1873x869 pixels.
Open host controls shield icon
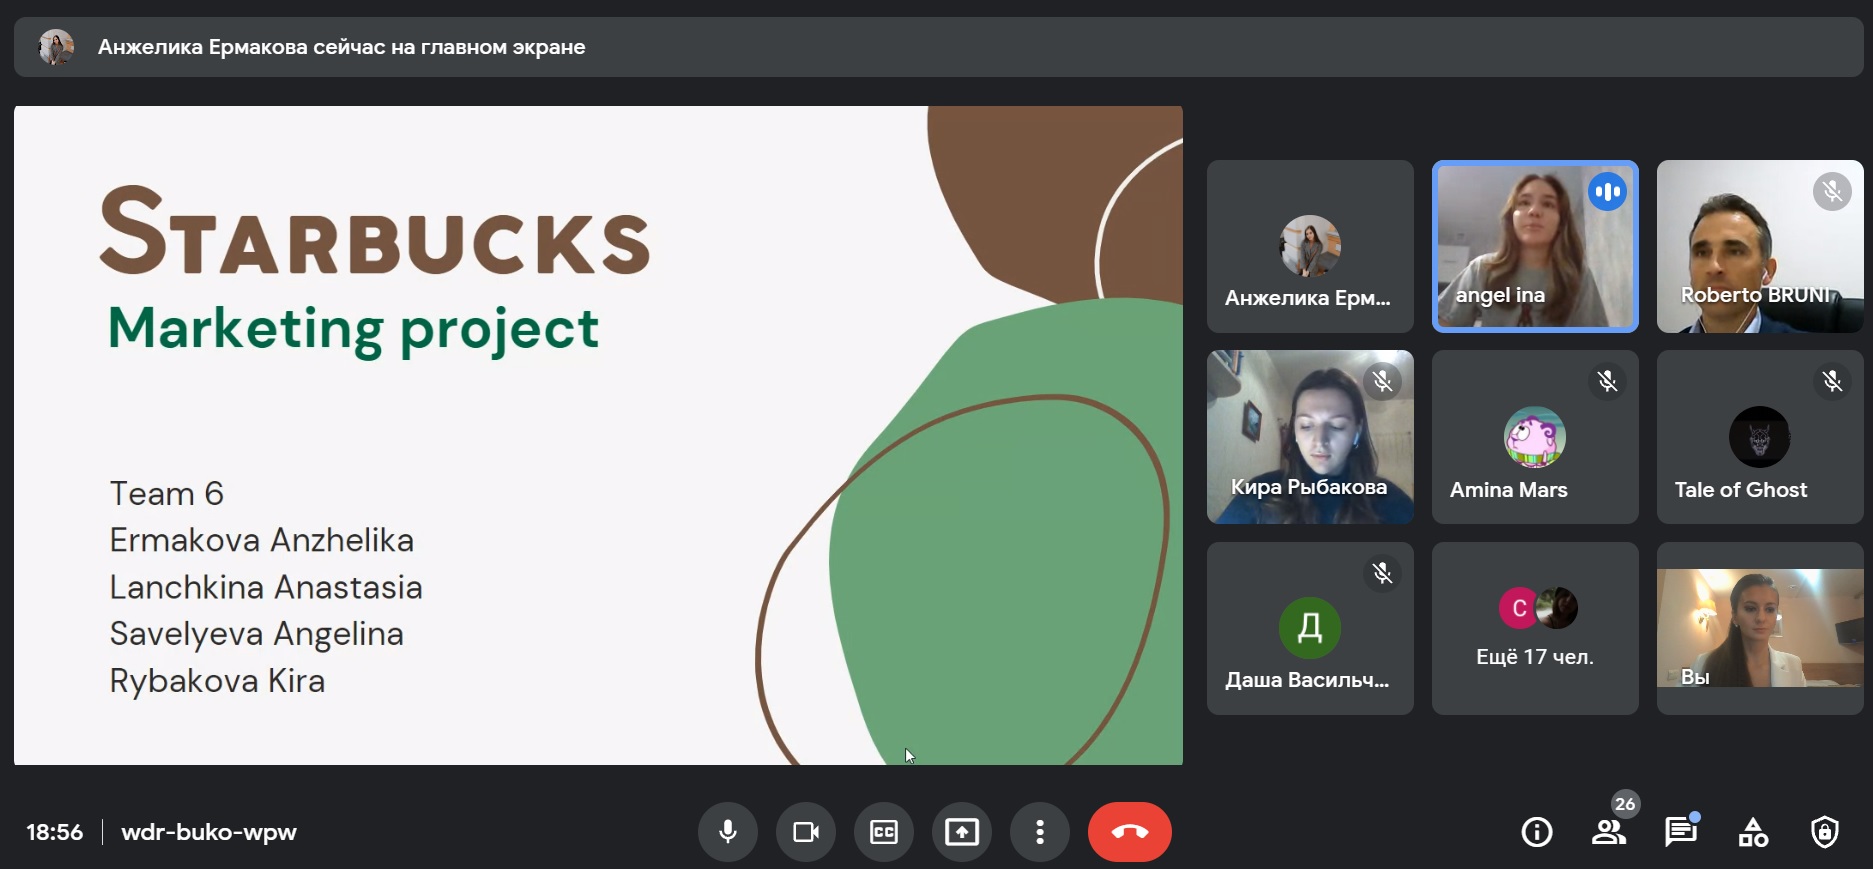(x=1825, y=832)
